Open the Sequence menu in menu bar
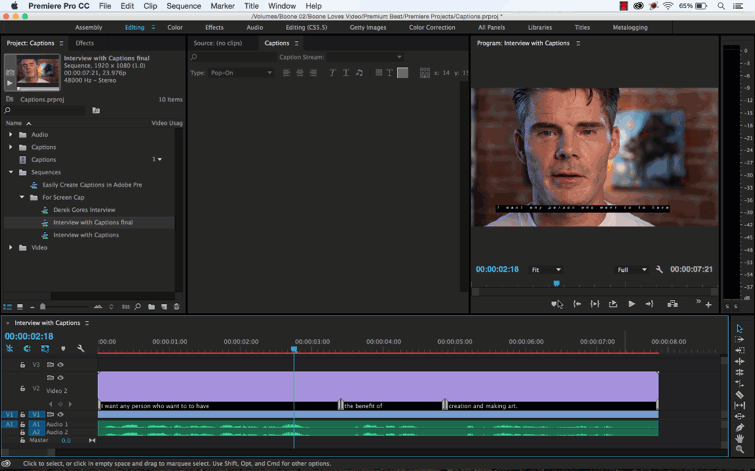 [x=183, y=6]
